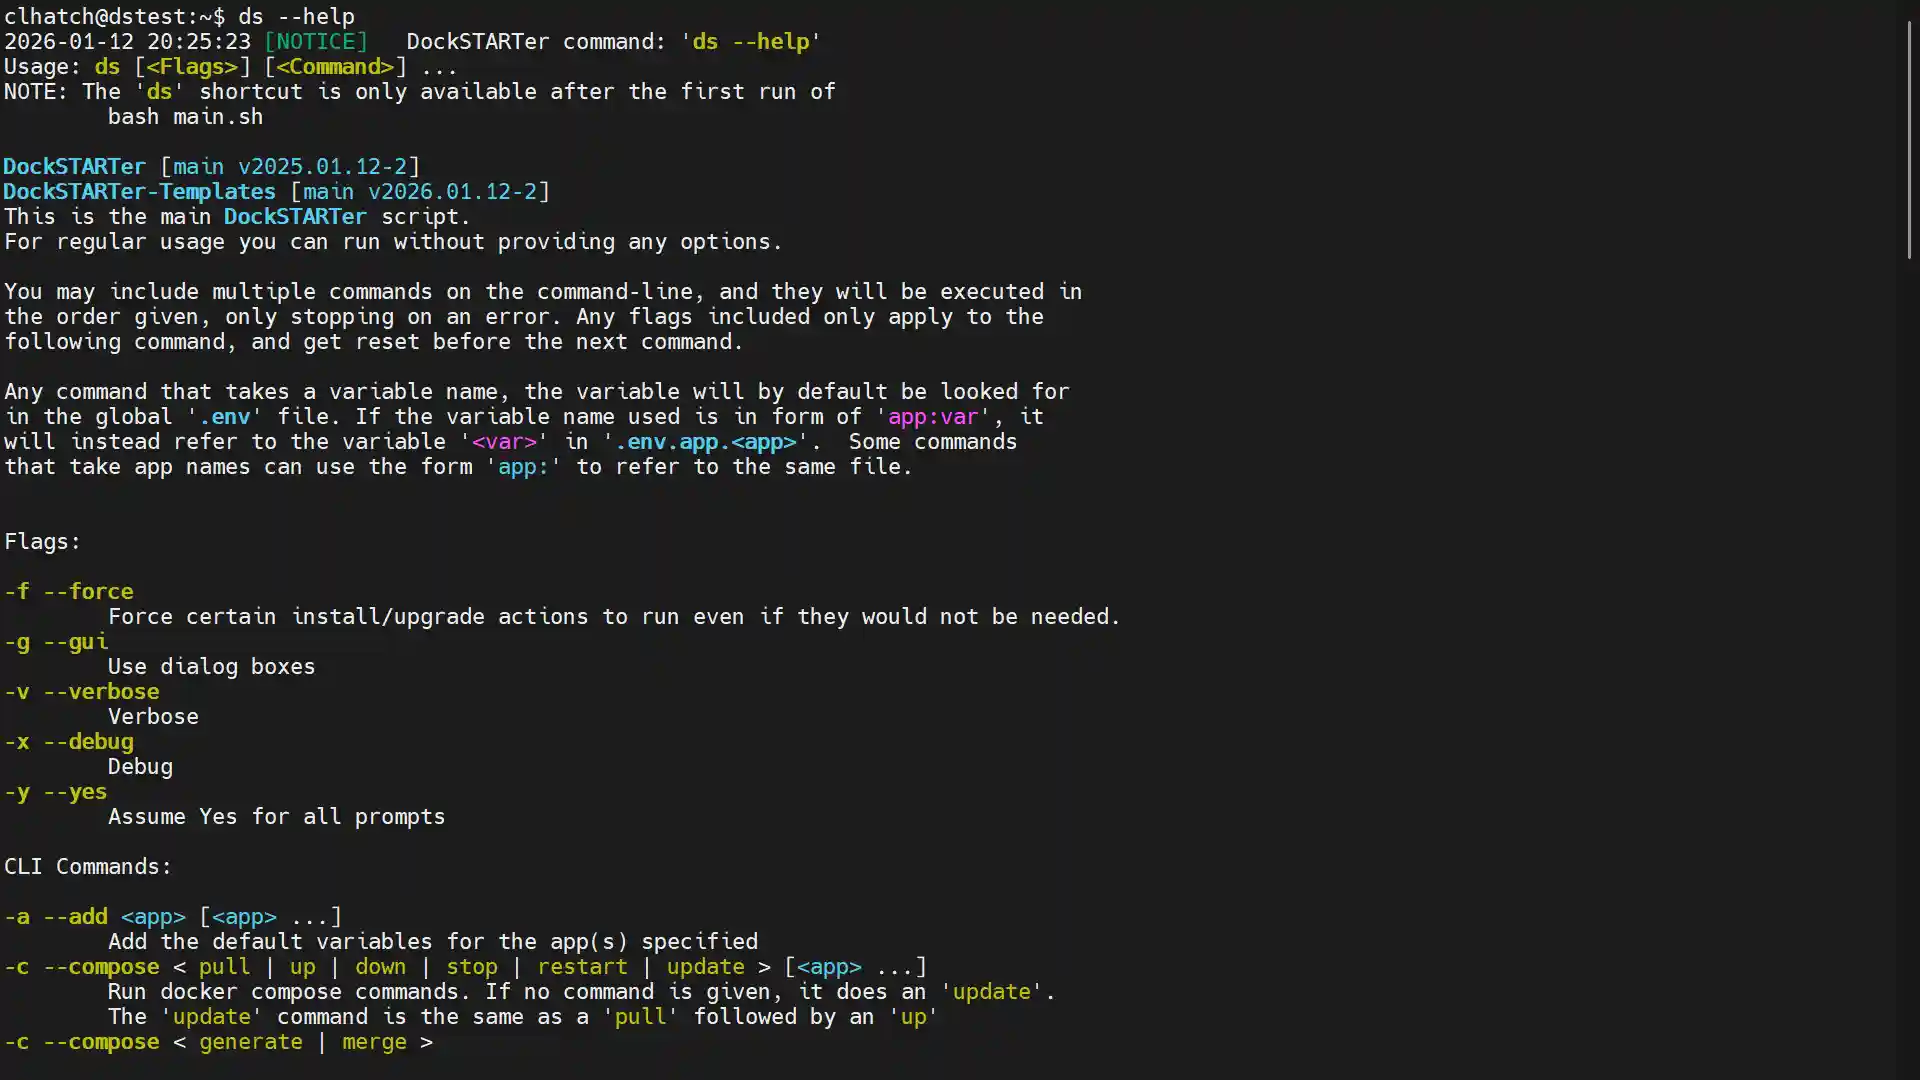This screenshot has width=1920, height=1080.
Task: Click the 'pull' option in compose command
Action: pyautogui.click(x=224, y=966)
